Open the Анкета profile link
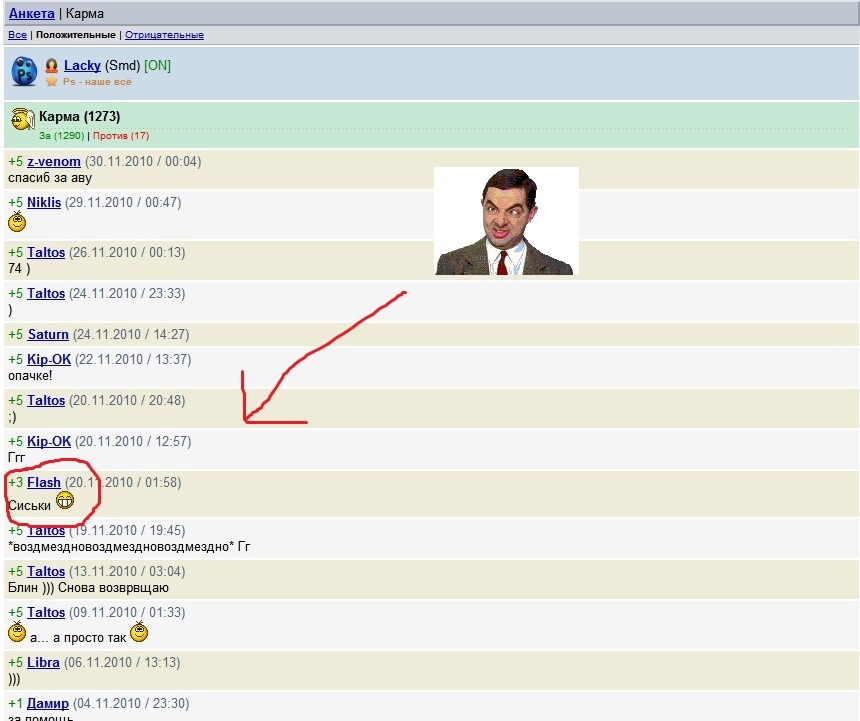 click(31, 14)
